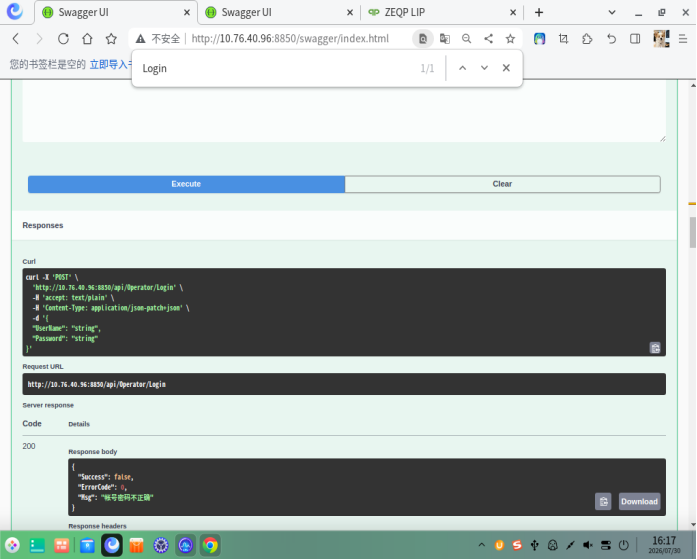The image size is (697, 560).
Task: Close the ZEQP LIP tab
Action: tap(513, 12)
